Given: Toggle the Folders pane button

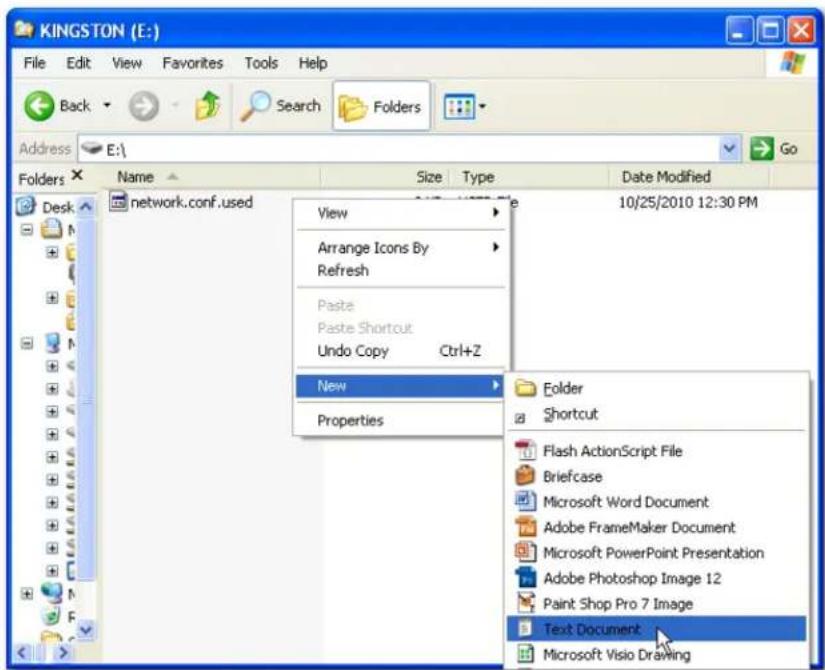Looking at the screenshot, I should (x=381, y=106).
